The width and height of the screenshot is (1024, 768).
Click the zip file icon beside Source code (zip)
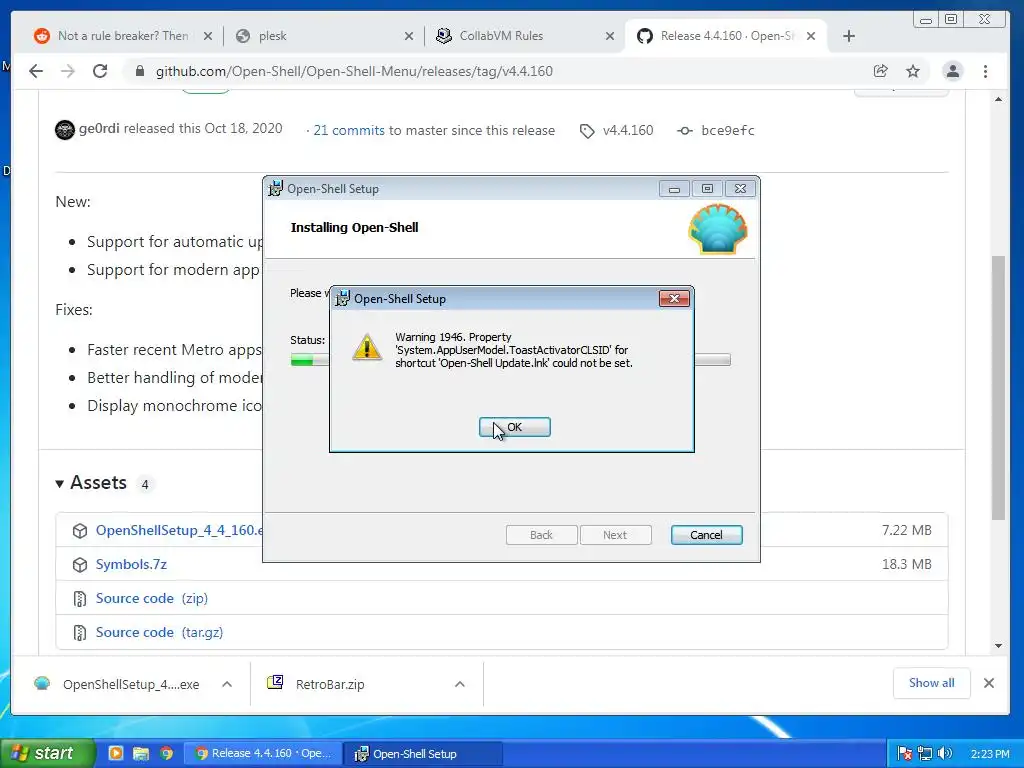click(80, 599)
